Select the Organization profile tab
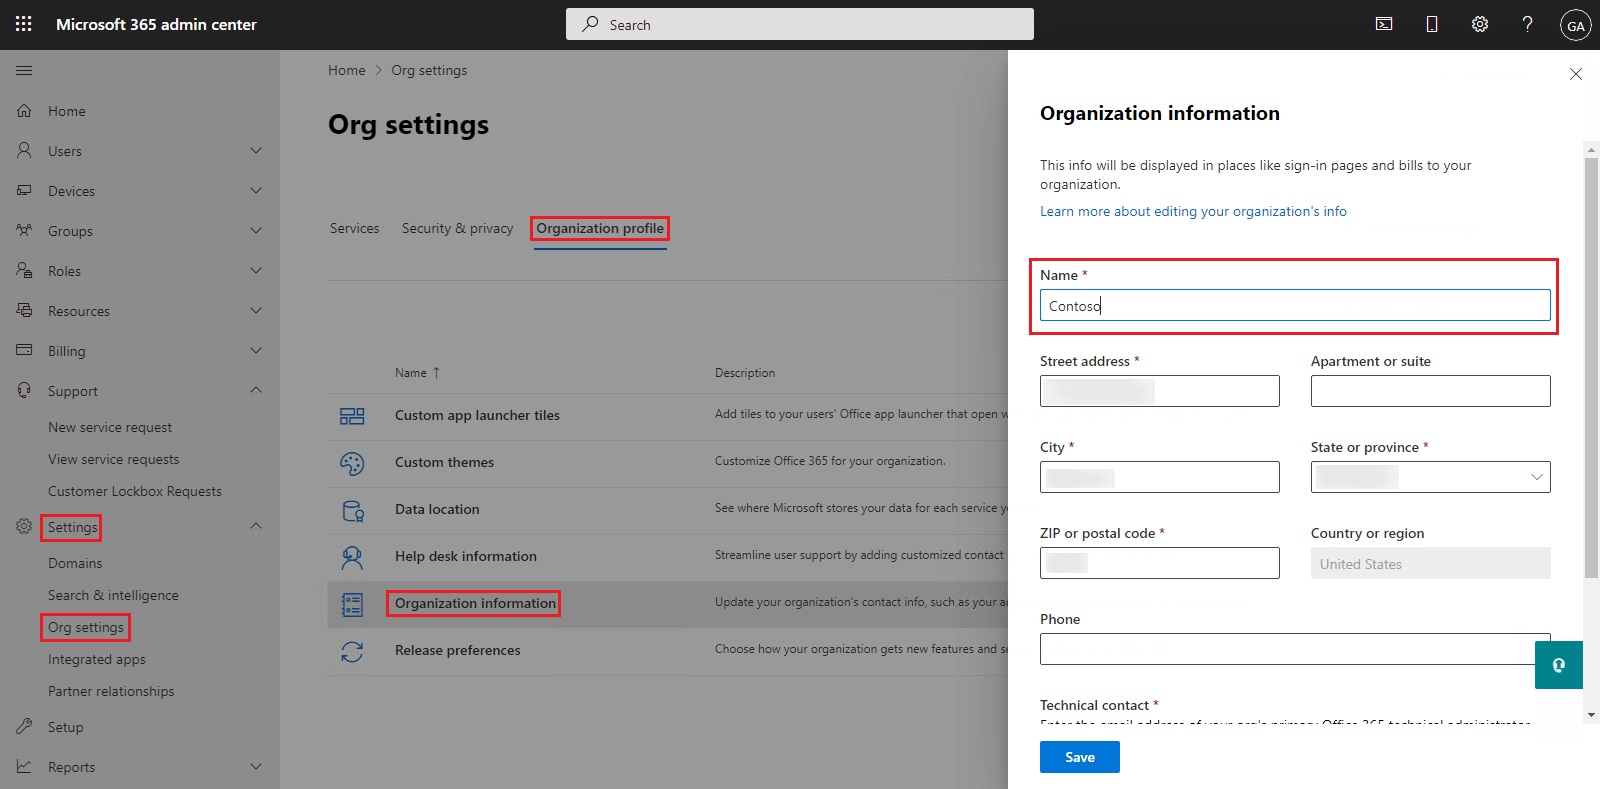 click(x=600, y=228)
